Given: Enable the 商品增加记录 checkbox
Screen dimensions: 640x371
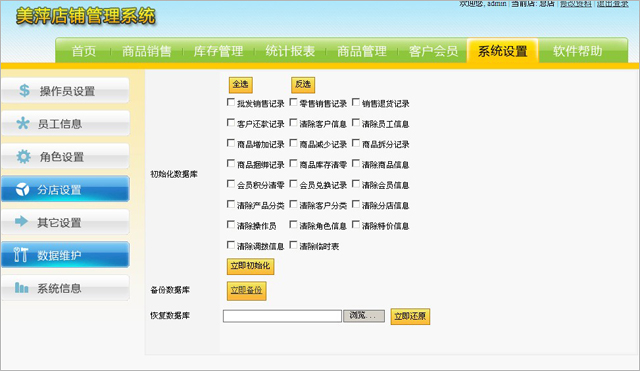Looking at the screenshot, I should click(x=231, y=143).
